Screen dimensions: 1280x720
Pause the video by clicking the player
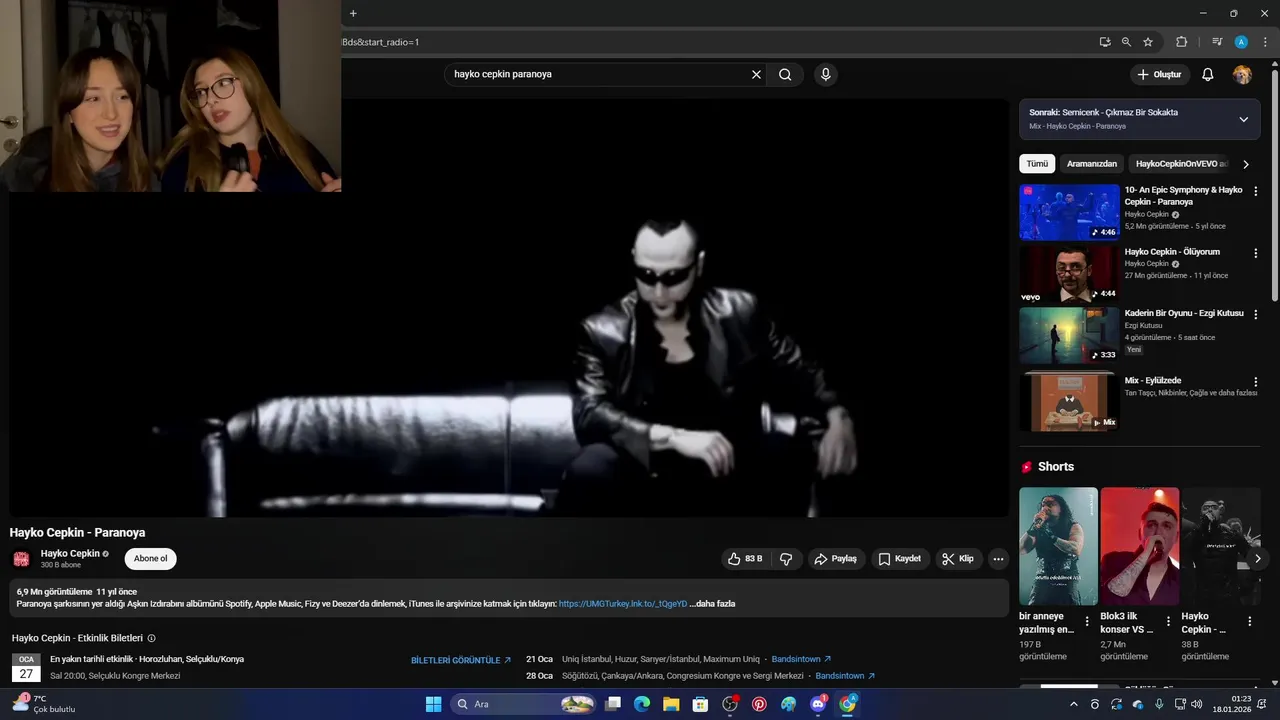509,308
